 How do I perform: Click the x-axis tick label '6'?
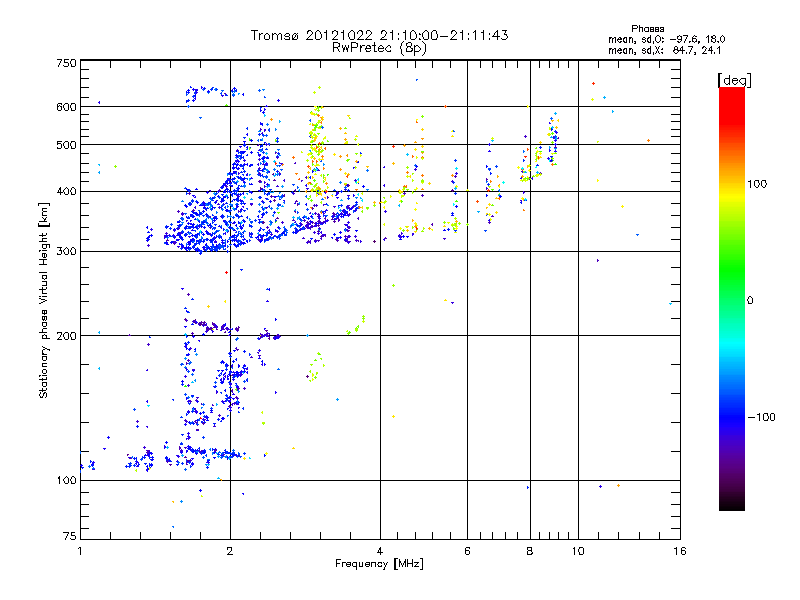click(467, 551)
